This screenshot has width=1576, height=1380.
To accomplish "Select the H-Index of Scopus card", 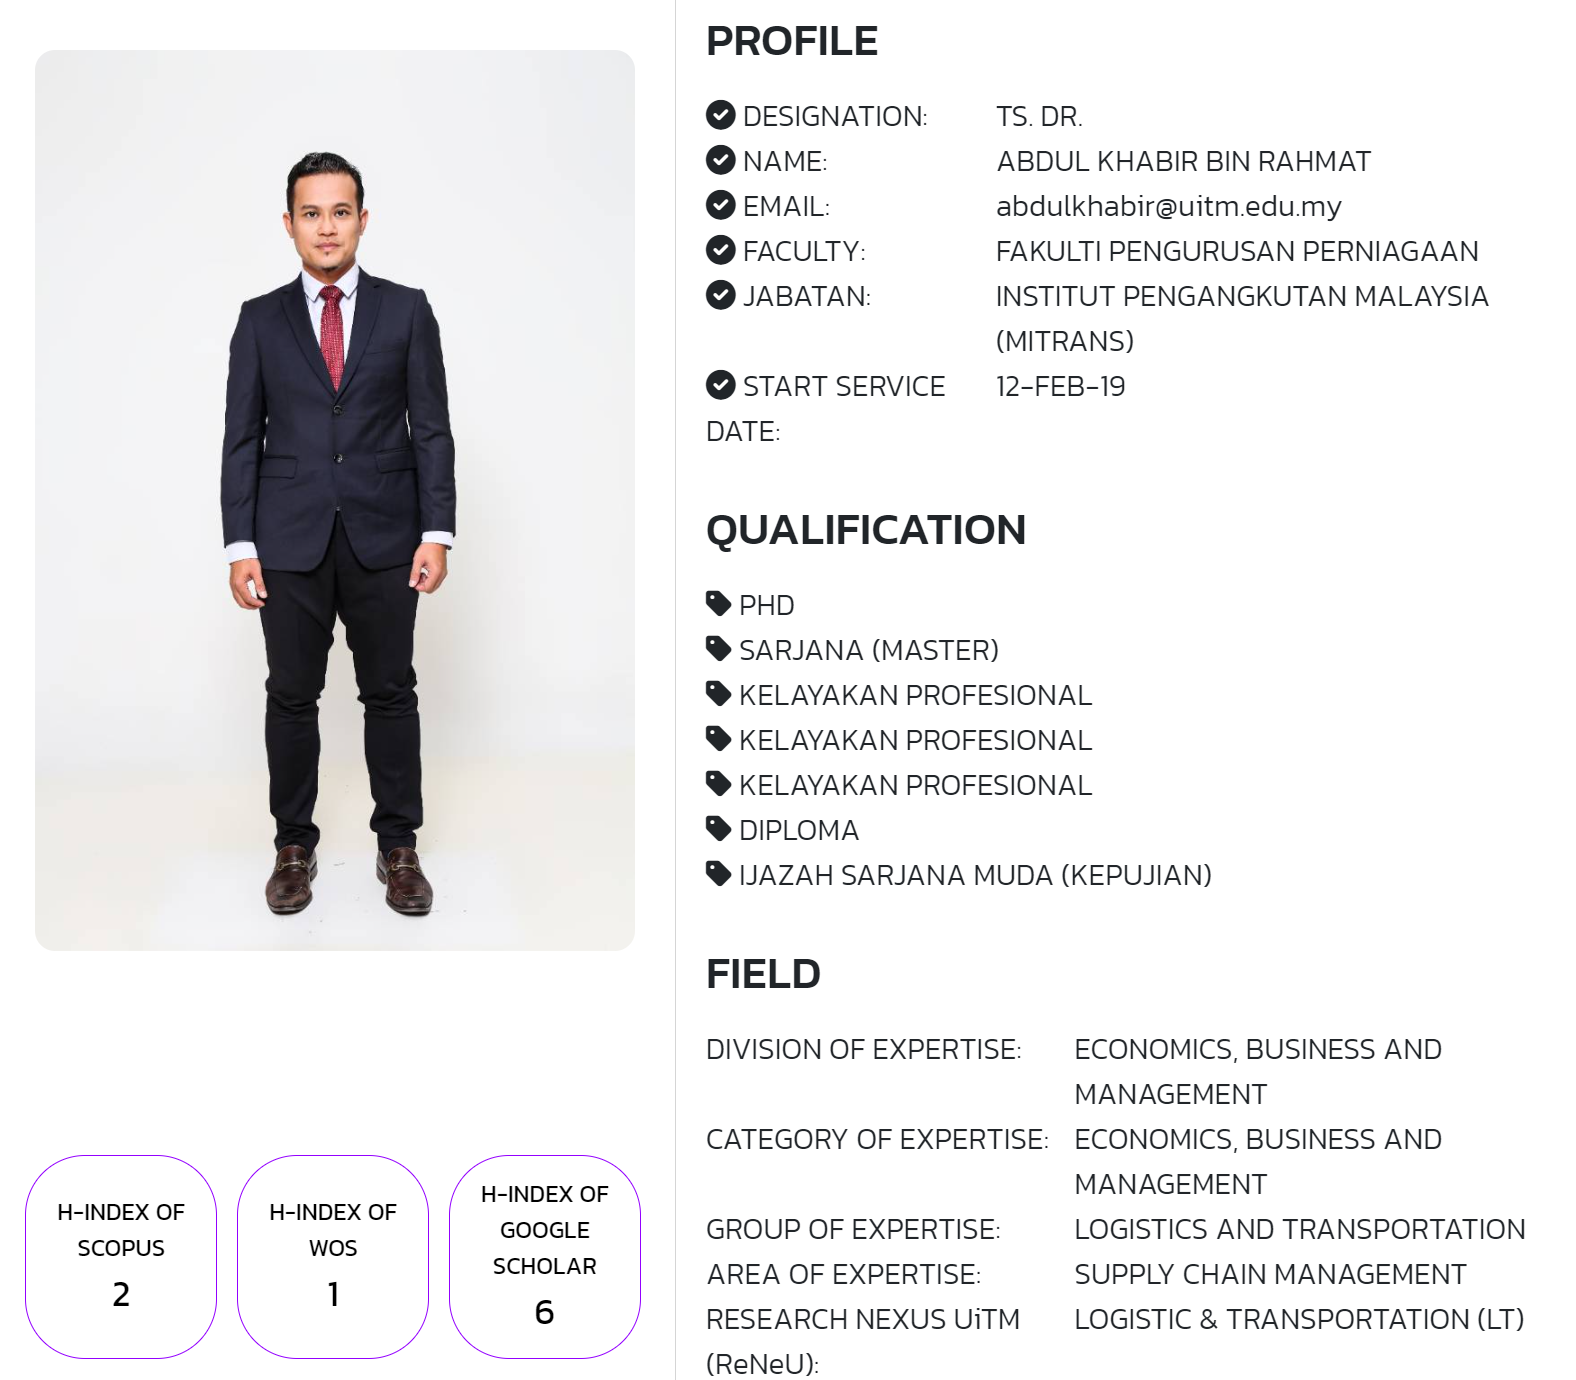I will 121,1257.
